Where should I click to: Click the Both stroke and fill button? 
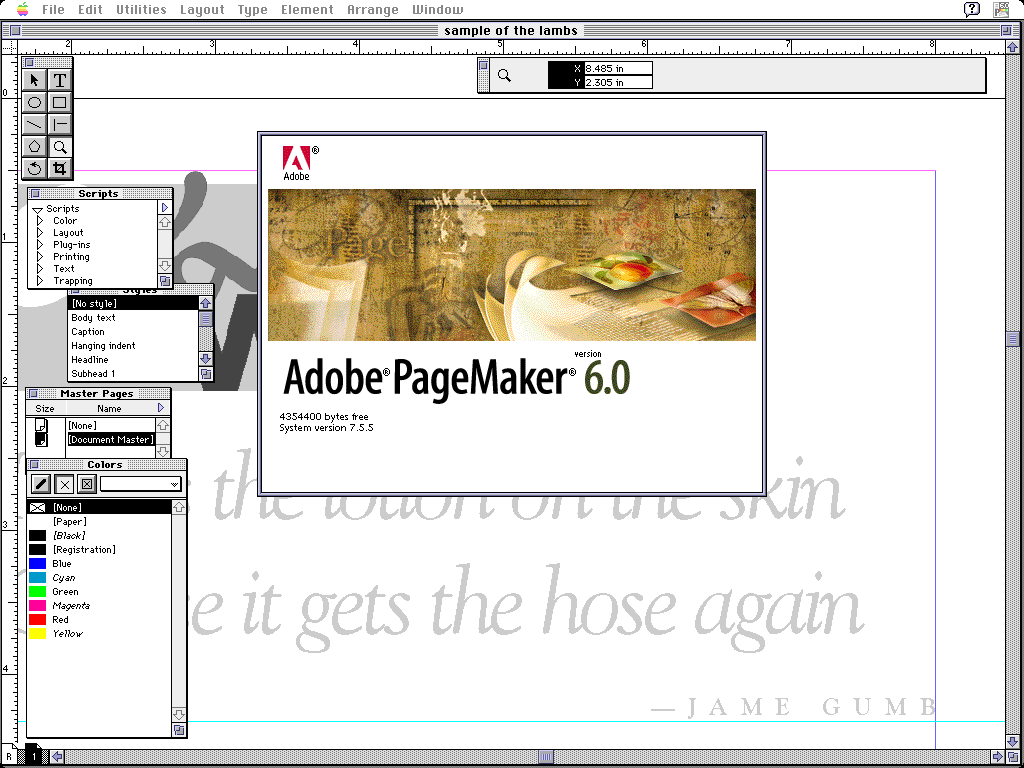click(x=87, y=484)
